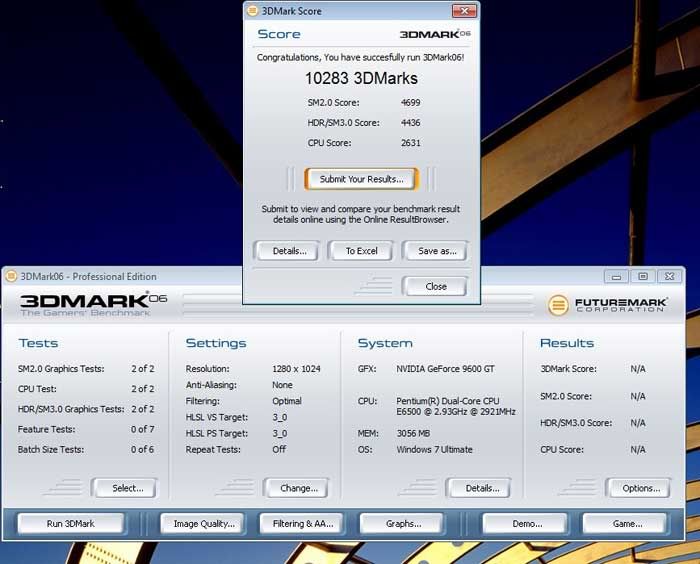Close the 3DMark06 Professional Edition window
This screenshot has height=564, width=700.
670,276
